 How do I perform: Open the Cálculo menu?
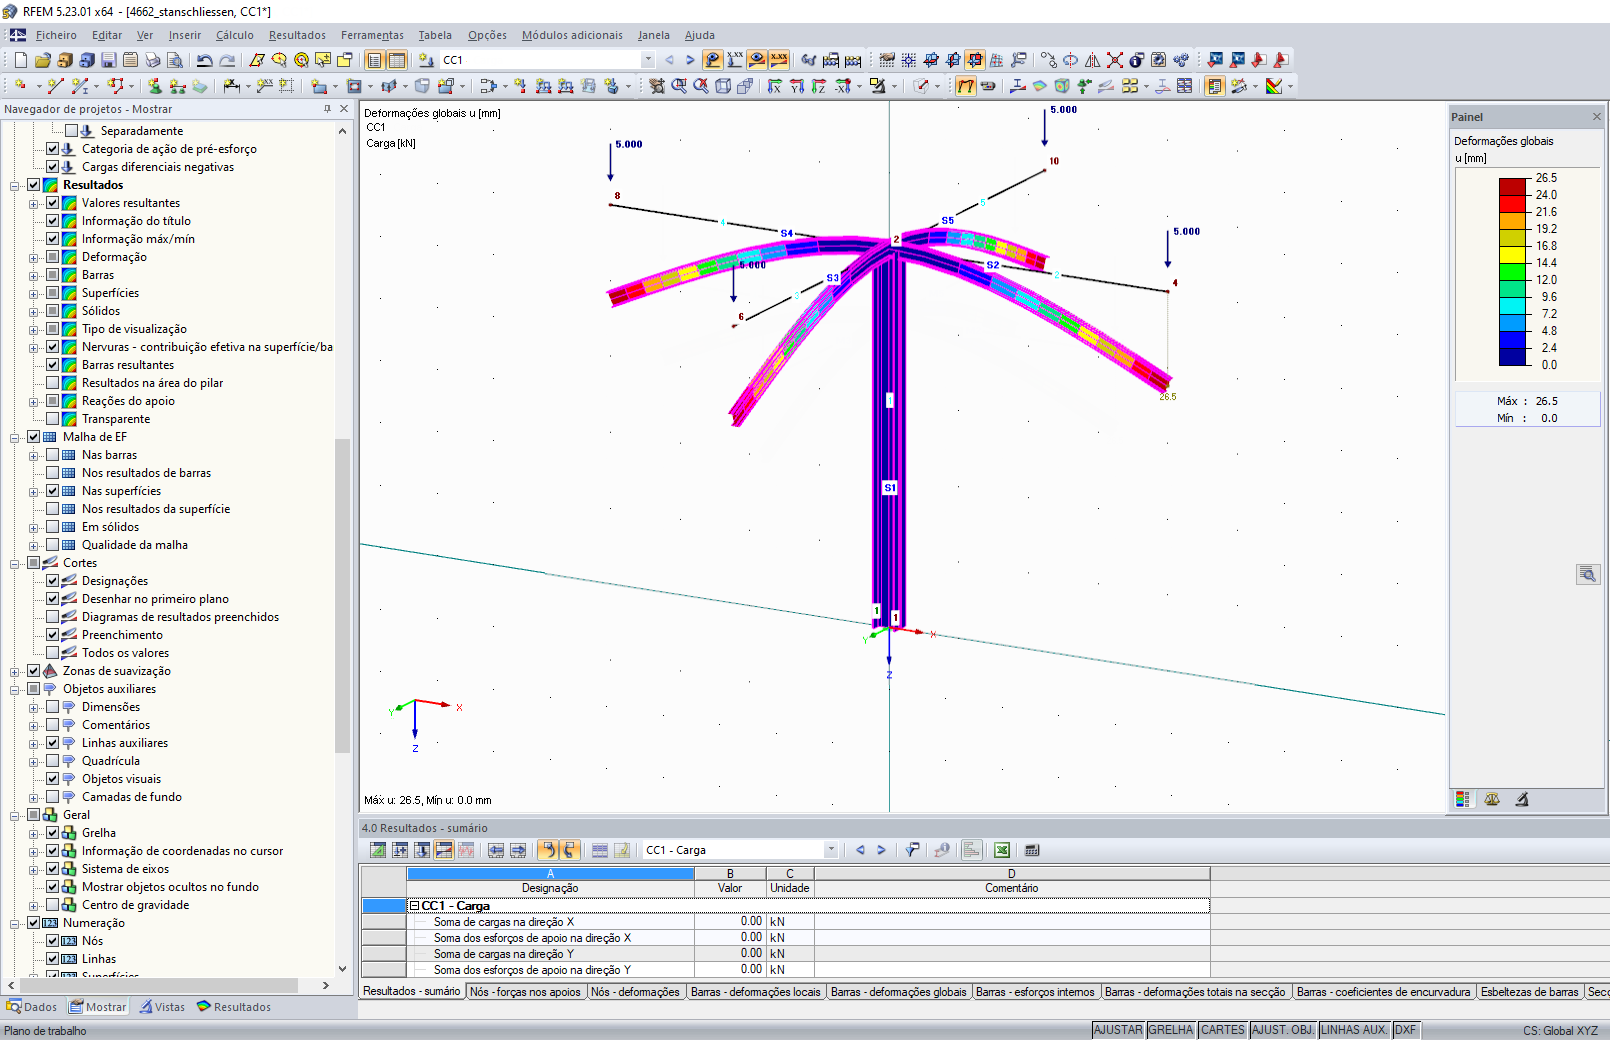point(235,35)
